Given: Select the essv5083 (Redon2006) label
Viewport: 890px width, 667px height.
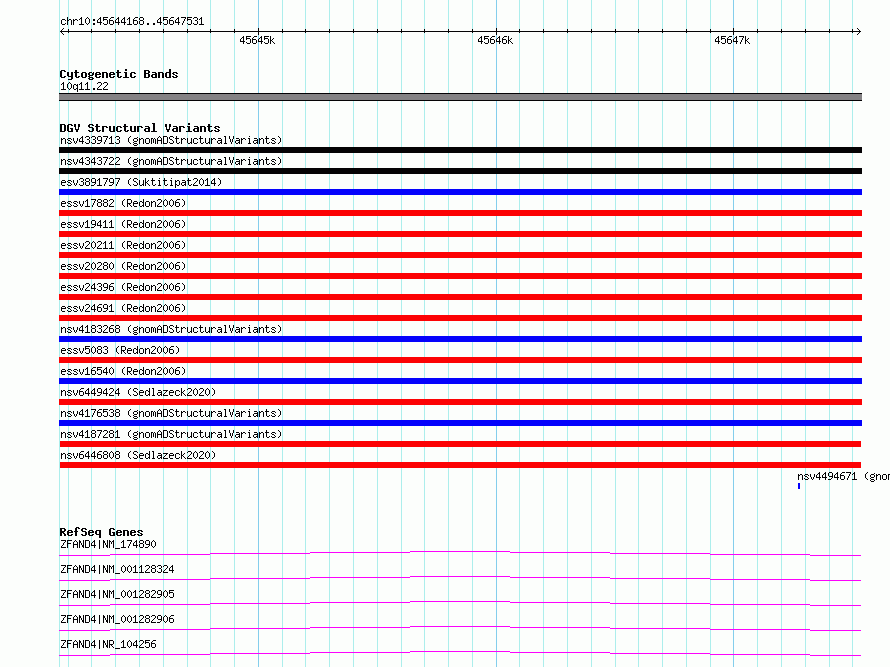Looking at the screenshot, I should pyautogui.click(x=120, y=350).
